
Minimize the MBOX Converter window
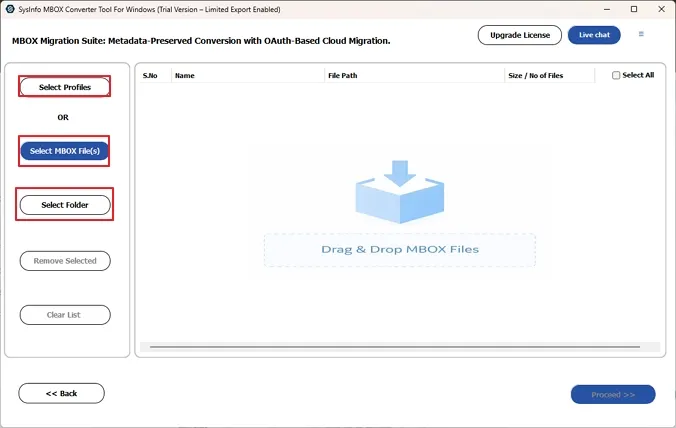pyautogui.click(x=607, y=9)
